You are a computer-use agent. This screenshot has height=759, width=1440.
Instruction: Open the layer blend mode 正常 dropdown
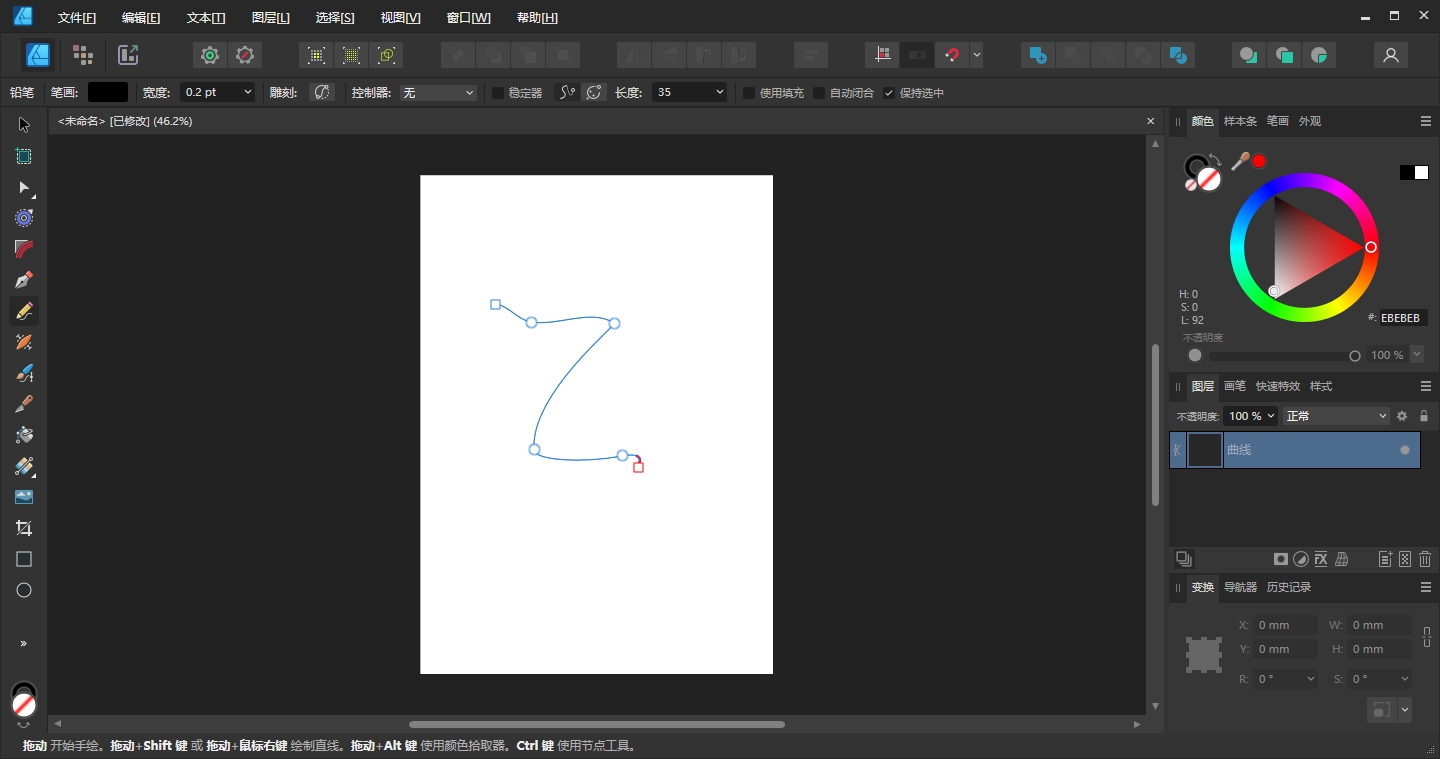tap(1337, 416)
